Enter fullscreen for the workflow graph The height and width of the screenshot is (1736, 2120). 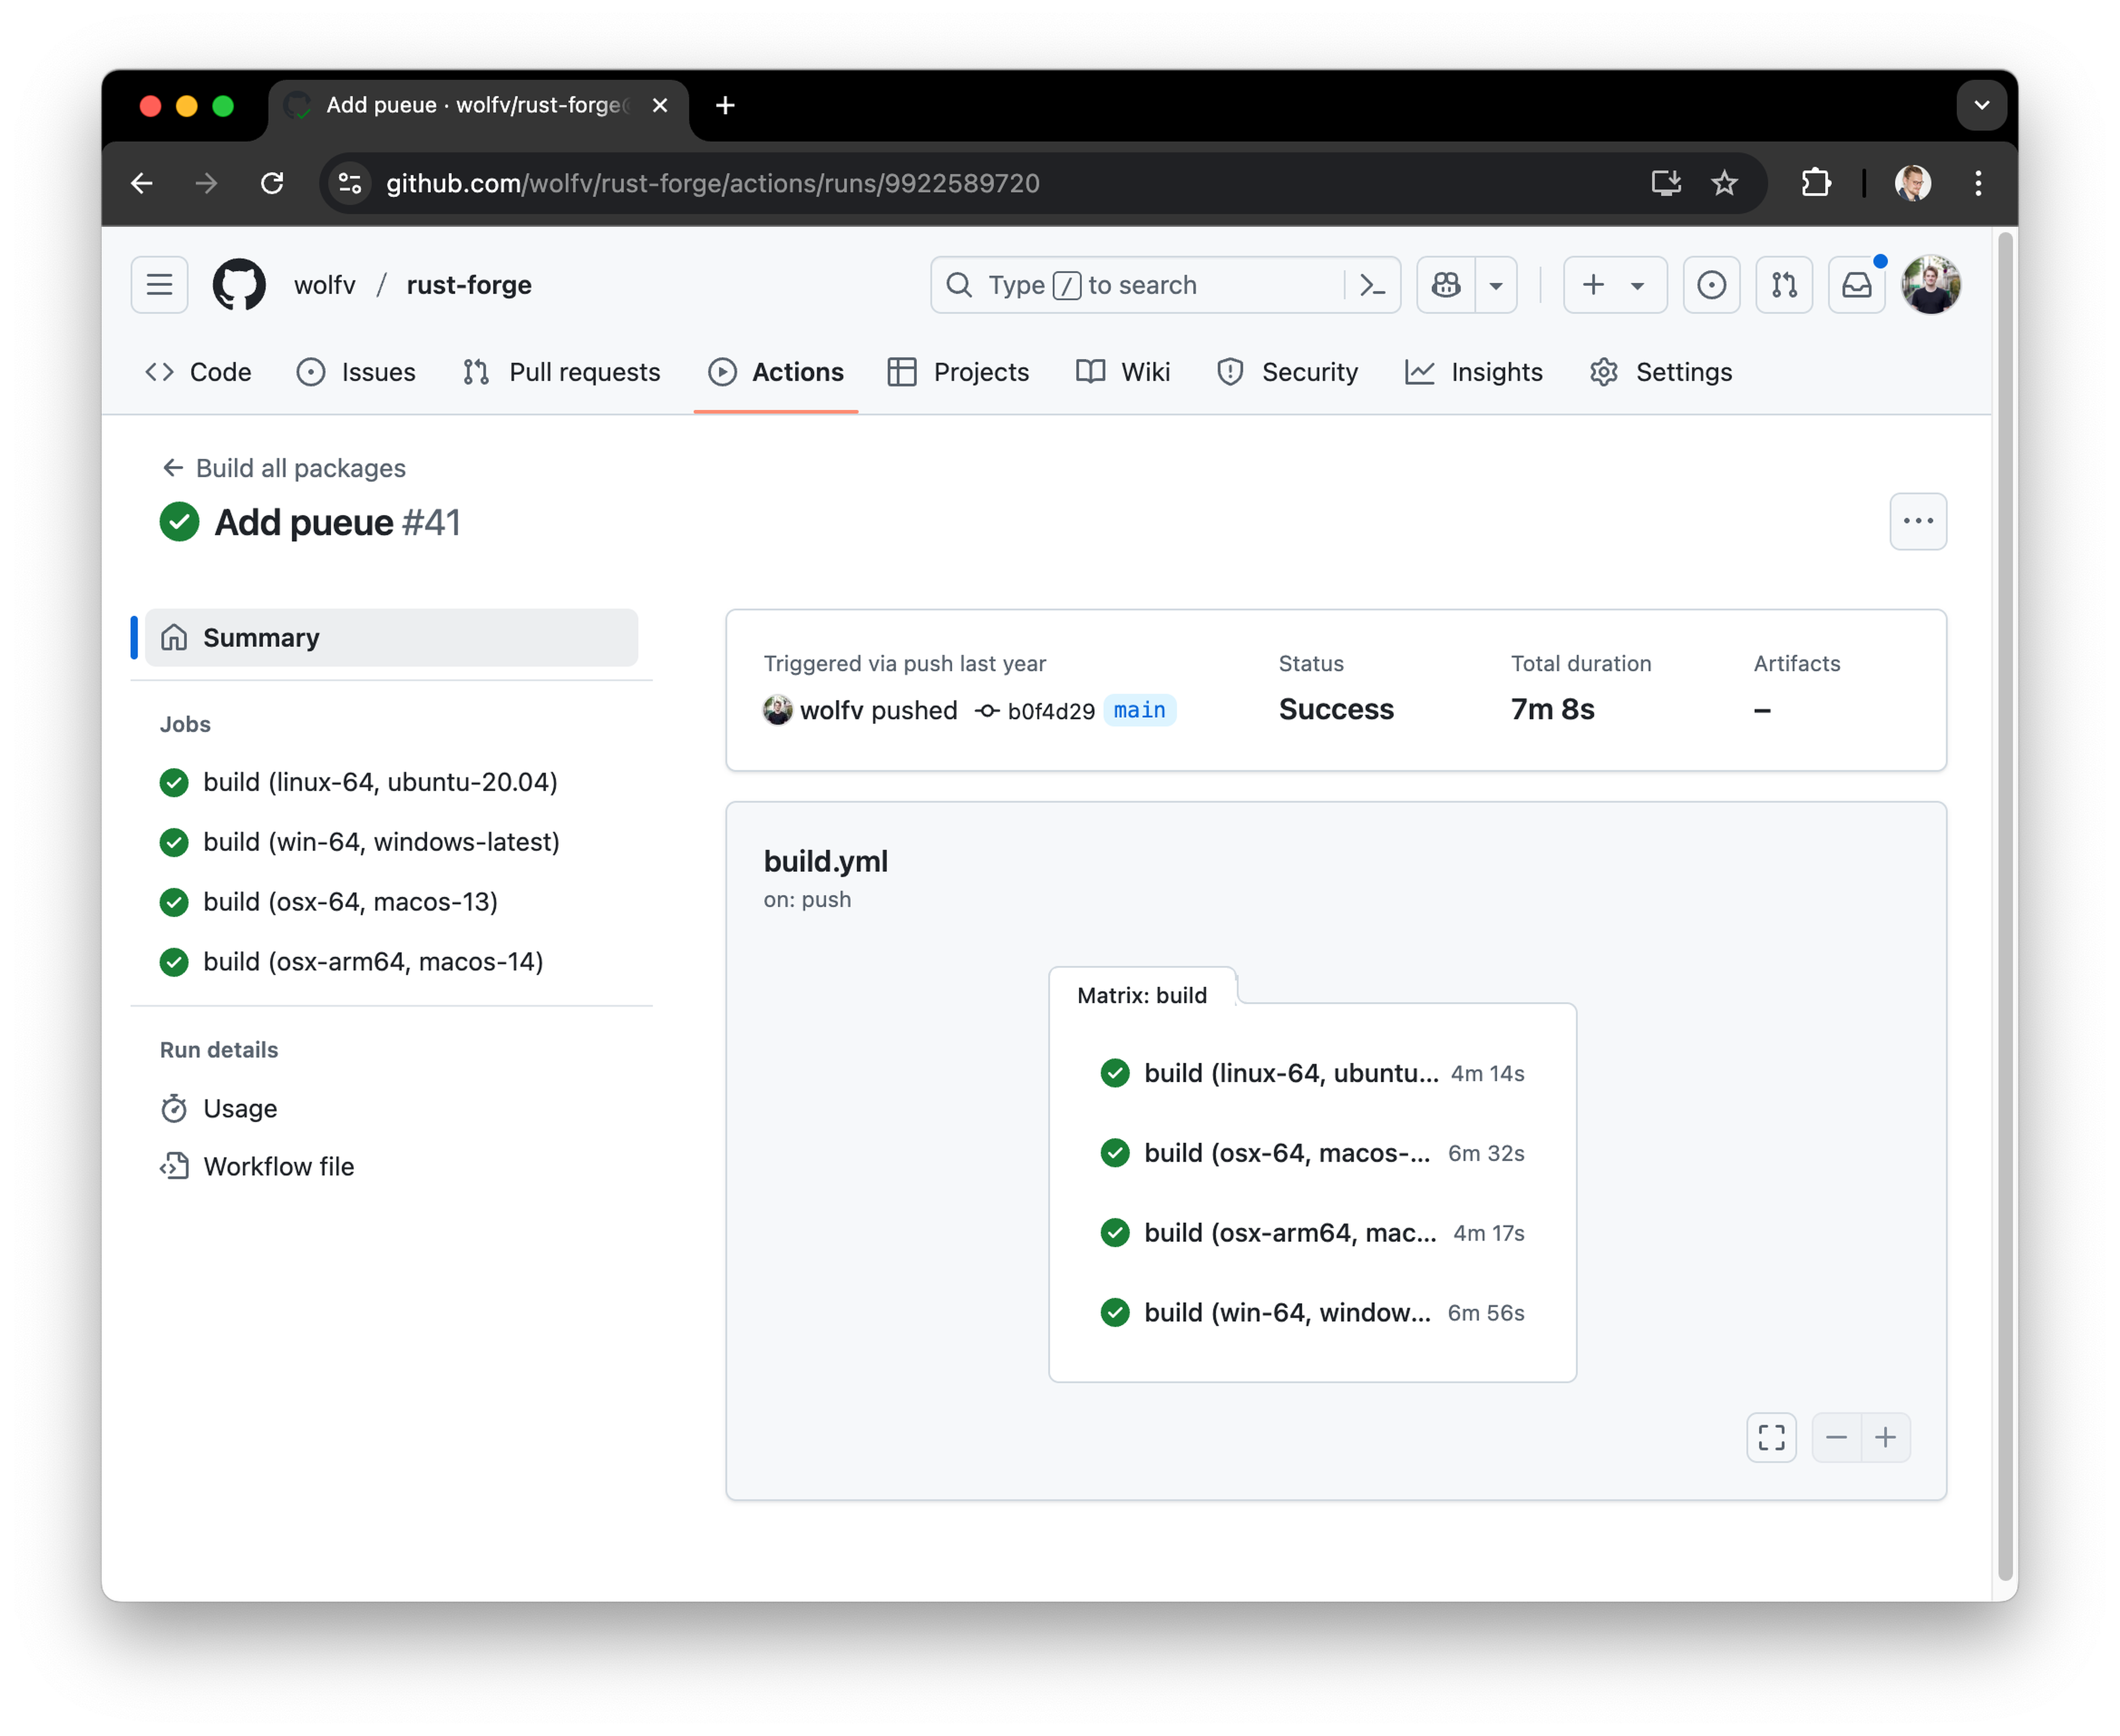click(1771, 1437)
